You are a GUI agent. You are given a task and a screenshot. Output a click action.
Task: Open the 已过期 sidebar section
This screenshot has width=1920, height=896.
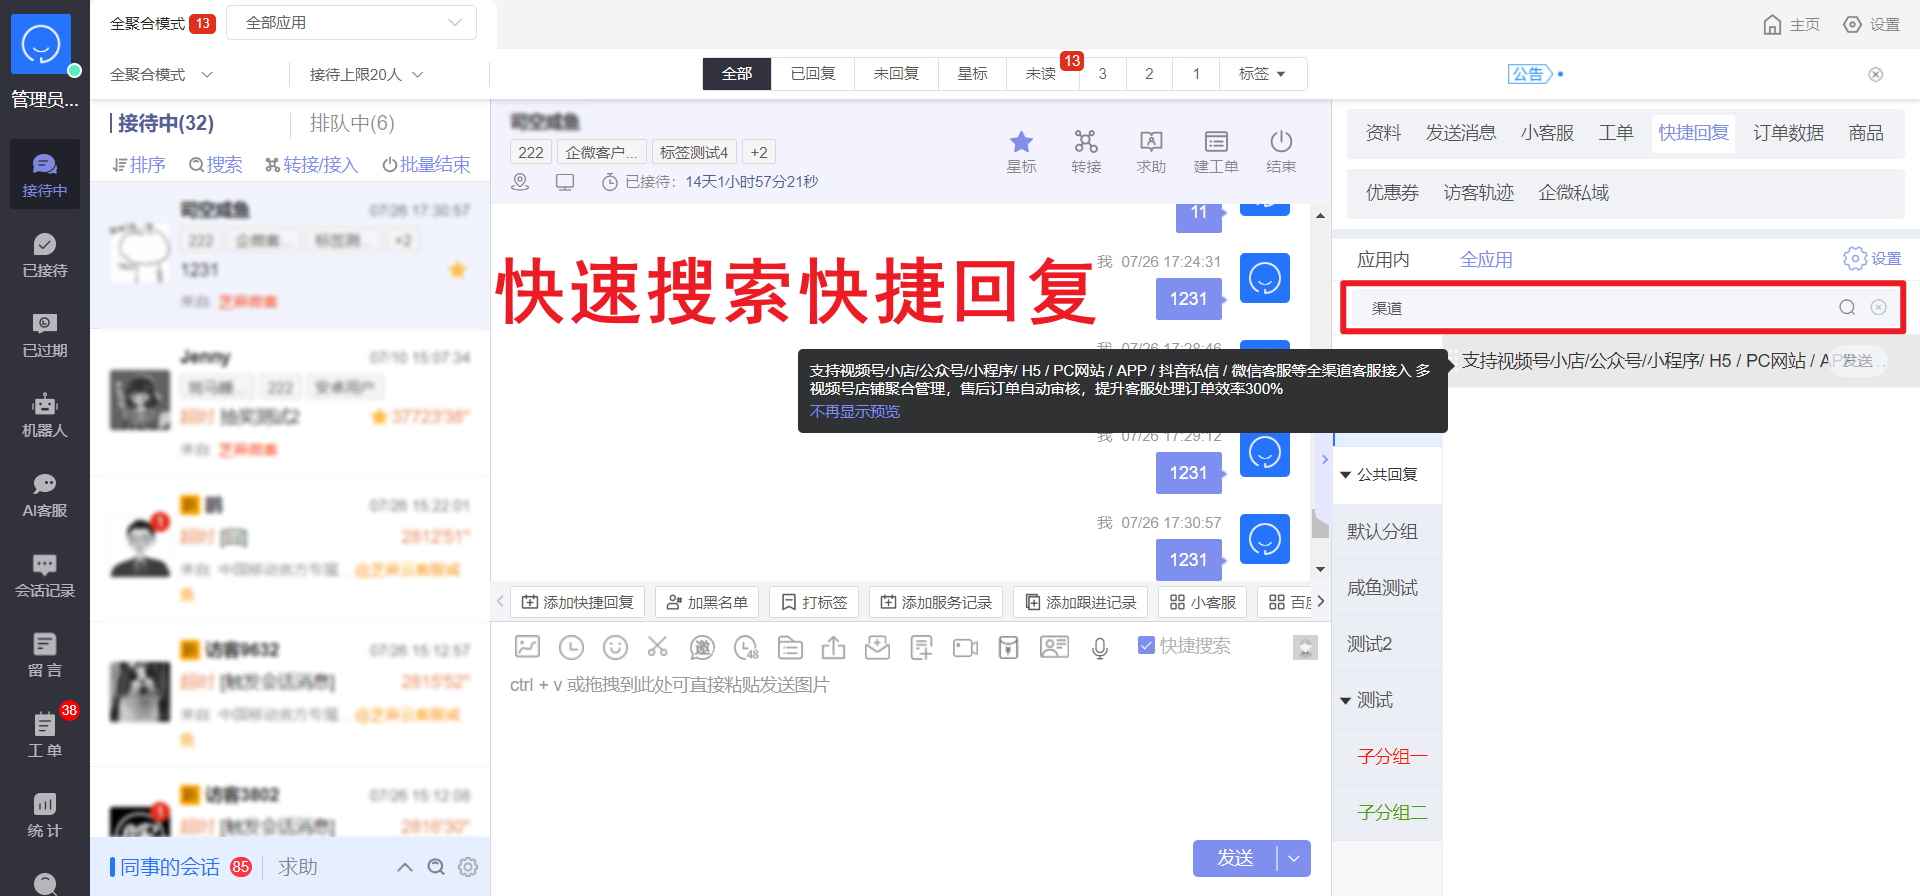tap(44, 336)
